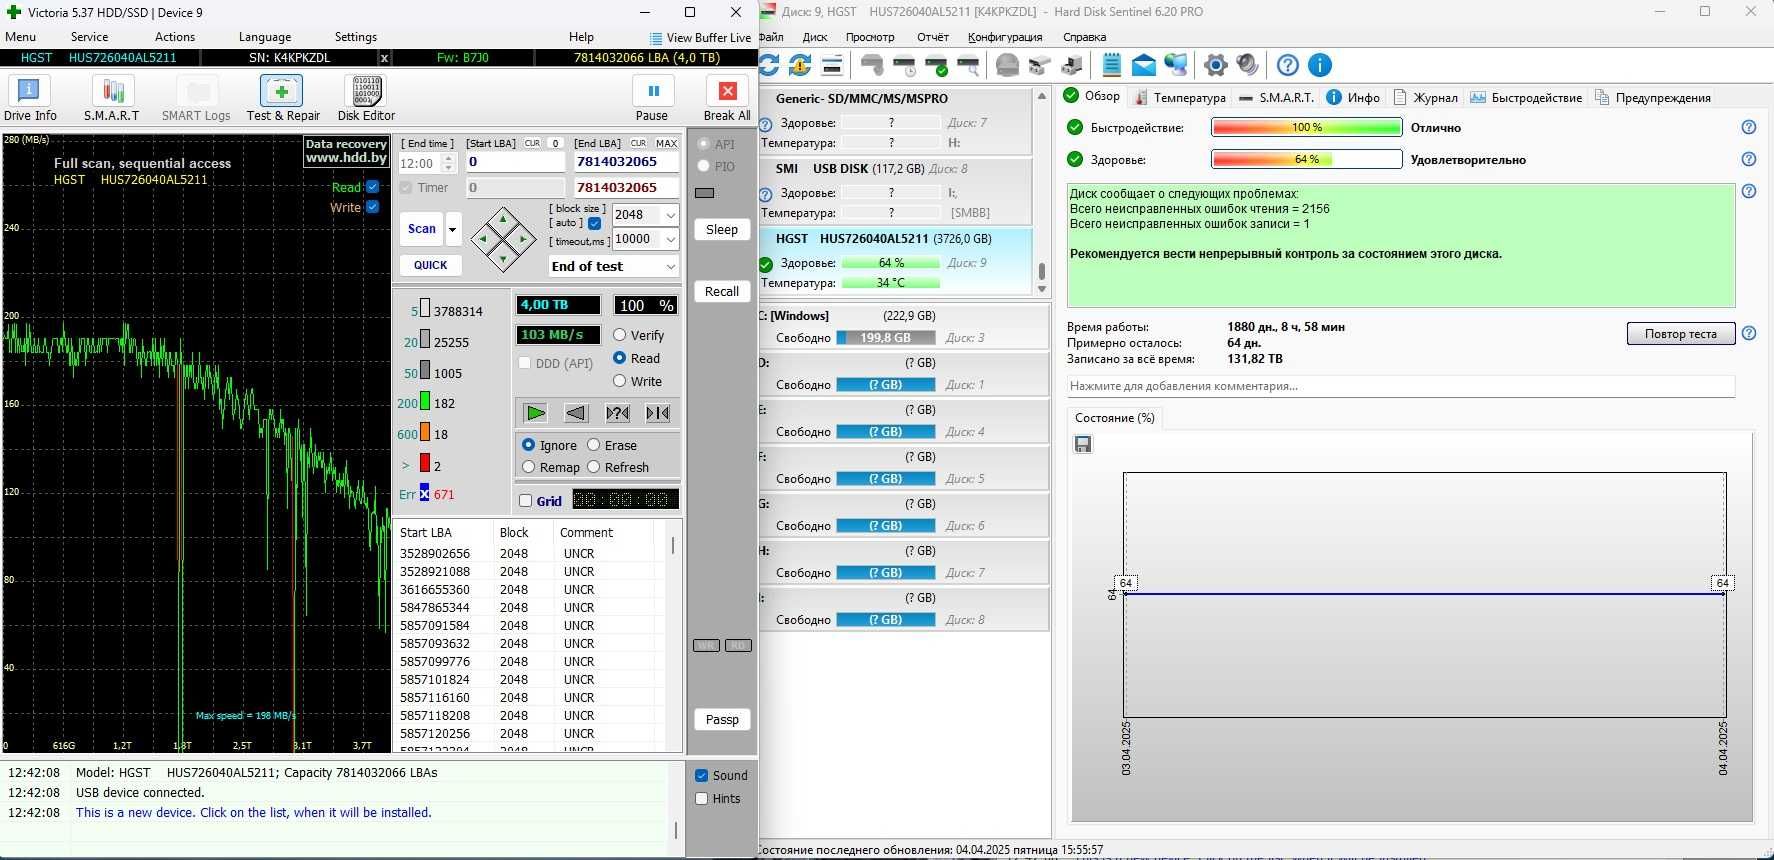The height and width of the screenshot is (860, 1774).
Task: Select the Verify radio button
Action: 620,335
